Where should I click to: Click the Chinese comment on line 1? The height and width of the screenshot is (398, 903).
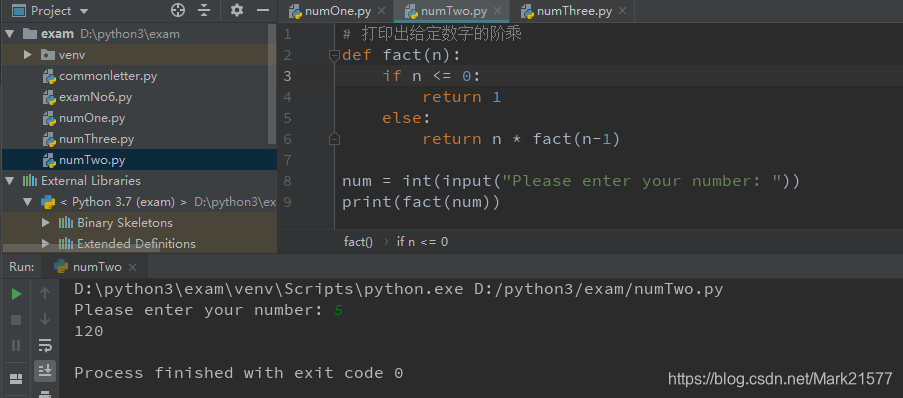(x=432, y=35)
